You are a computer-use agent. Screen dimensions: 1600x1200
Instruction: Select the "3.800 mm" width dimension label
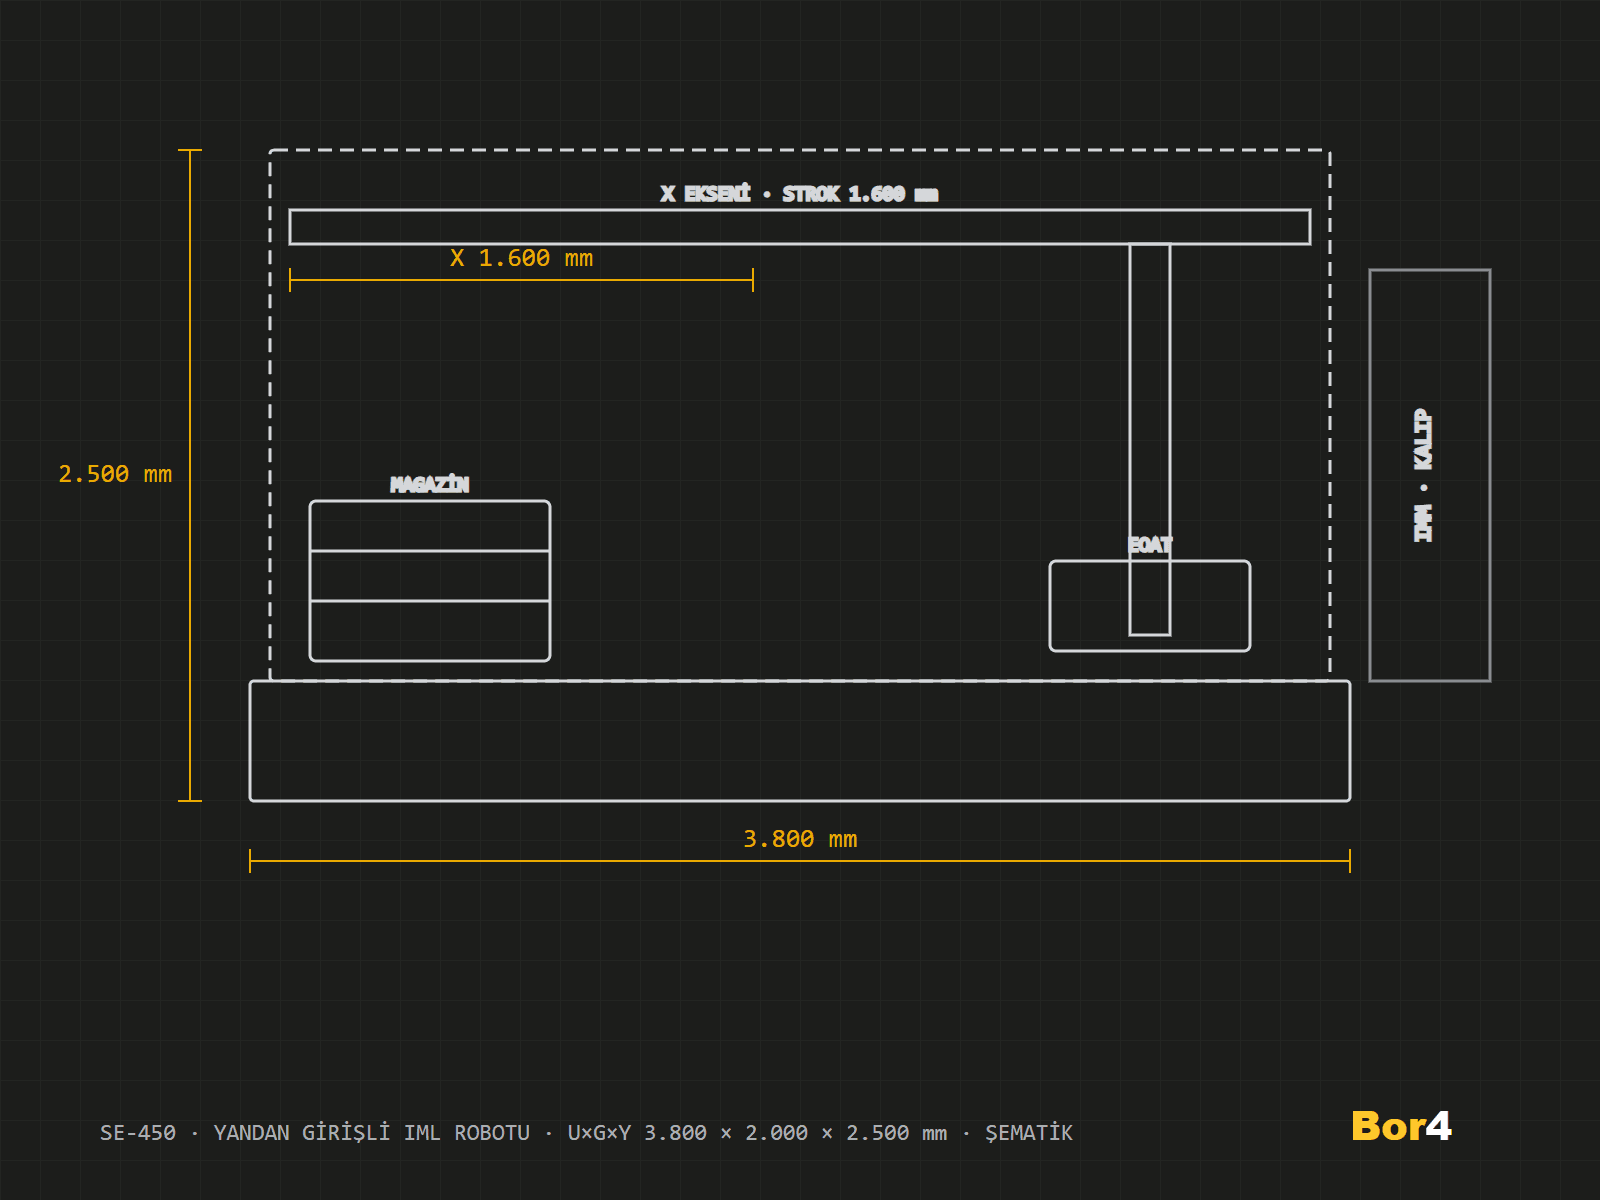pyautogui.click(x=800, y=839)
